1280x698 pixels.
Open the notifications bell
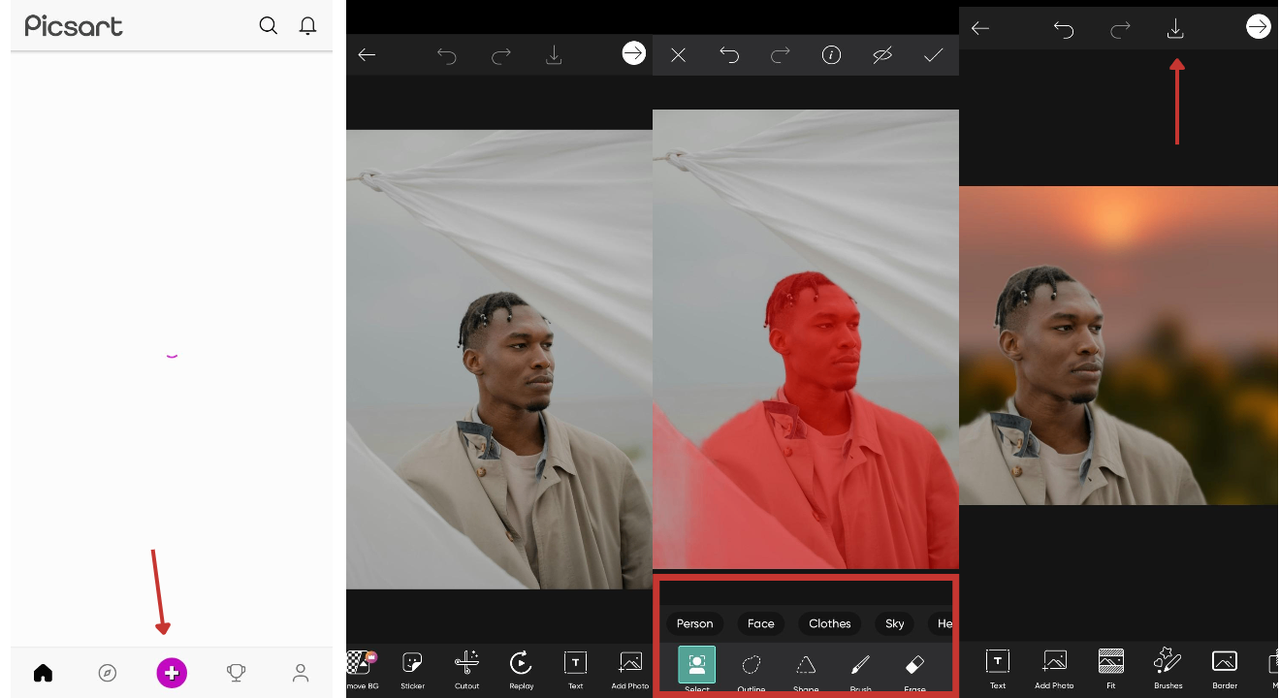click(x=308, y=26)
